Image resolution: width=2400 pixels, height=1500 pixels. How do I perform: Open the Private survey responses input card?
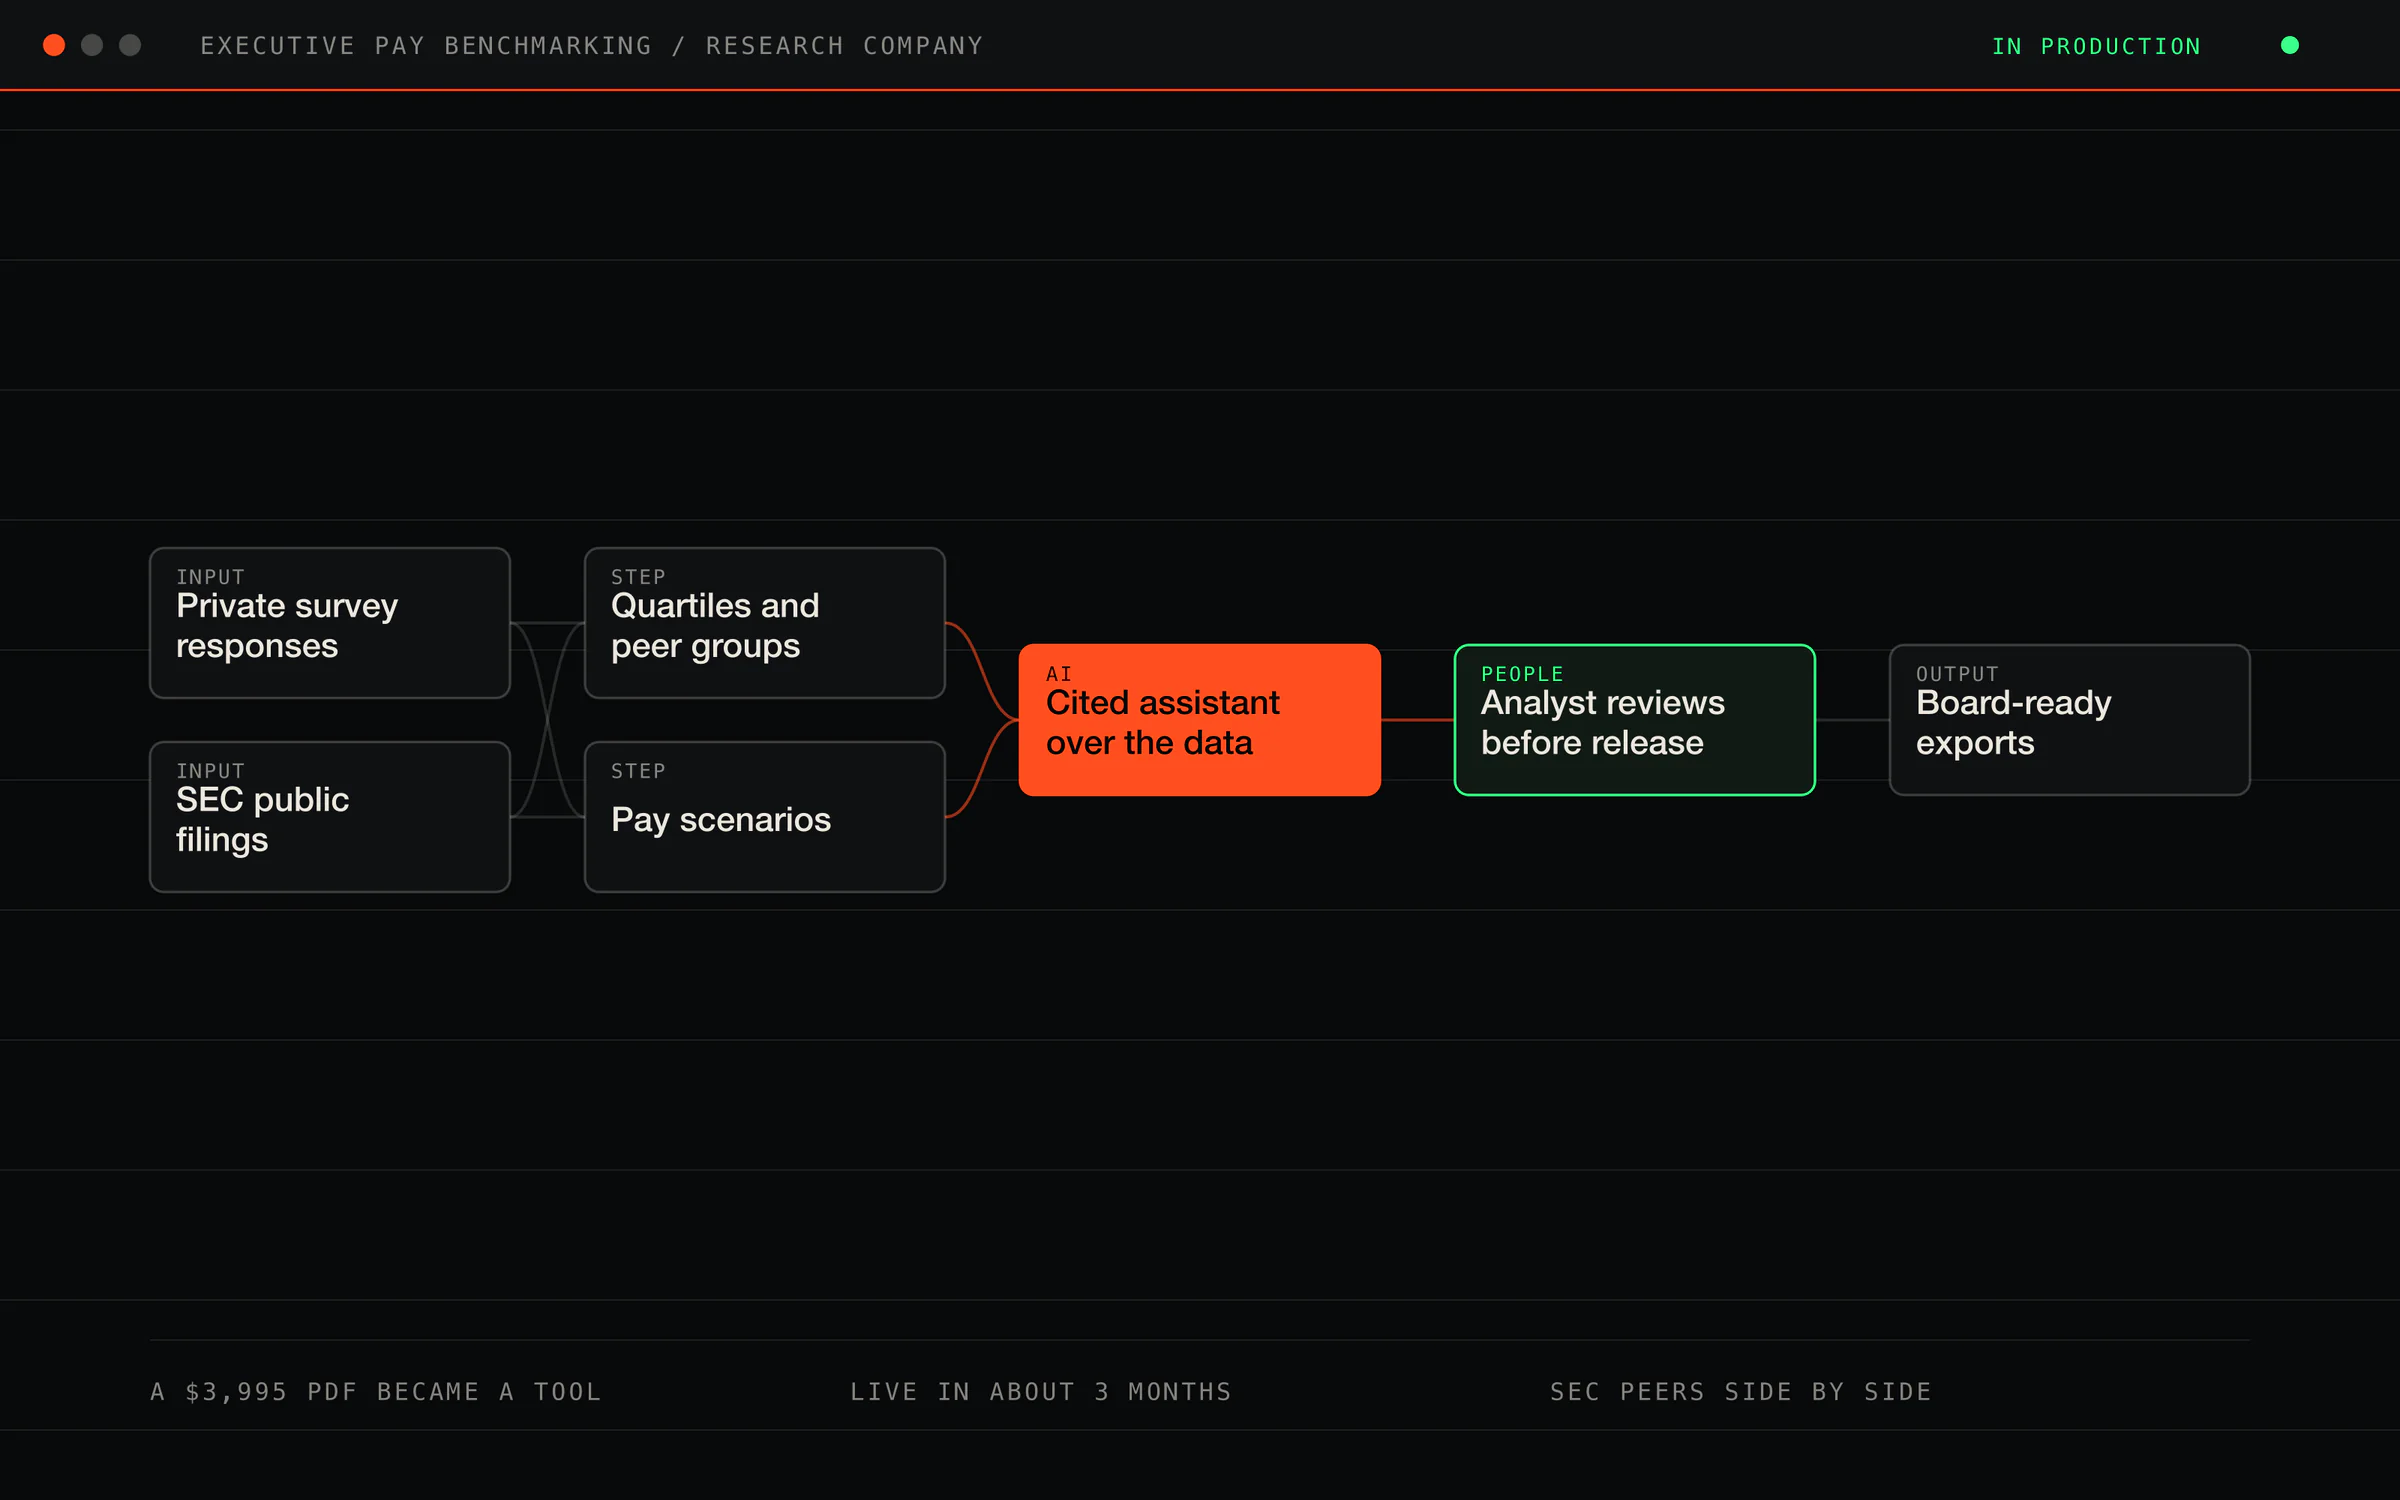pyautogui.click(x=330, y=623)
